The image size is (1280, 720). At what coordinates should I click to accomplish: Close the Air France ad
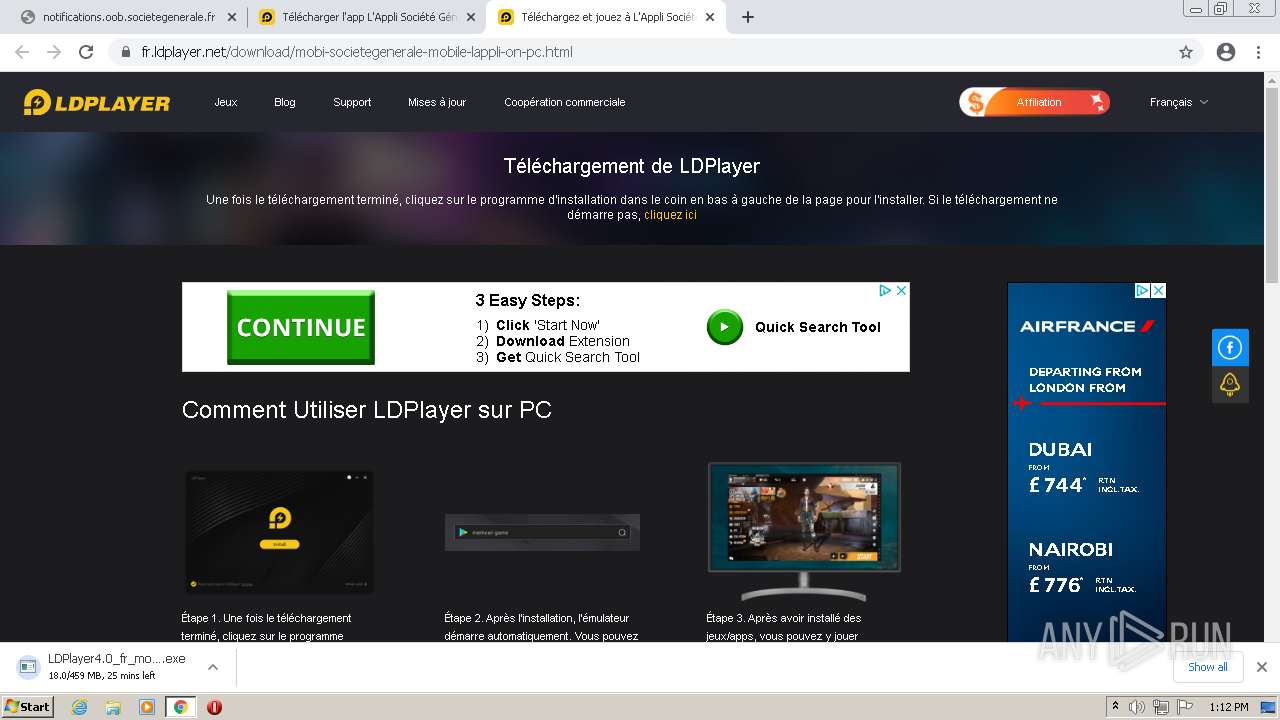point(1158,291)
